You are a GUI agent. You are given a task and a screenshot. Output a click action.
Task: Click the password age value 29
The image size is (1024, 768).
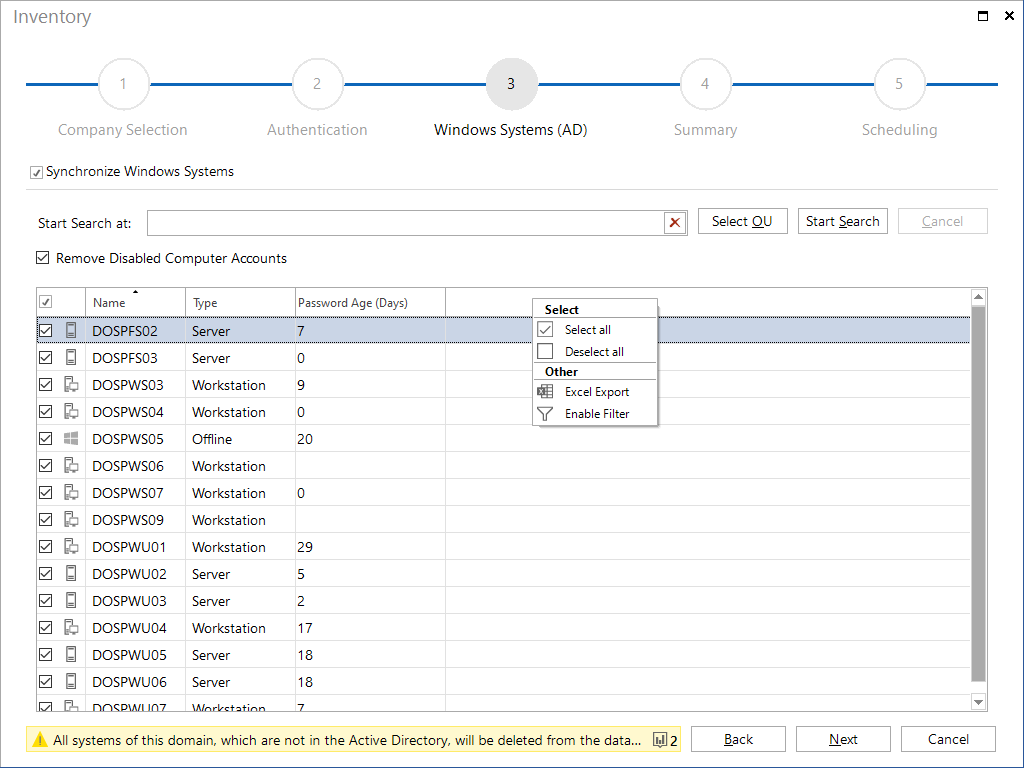[305, 547]
